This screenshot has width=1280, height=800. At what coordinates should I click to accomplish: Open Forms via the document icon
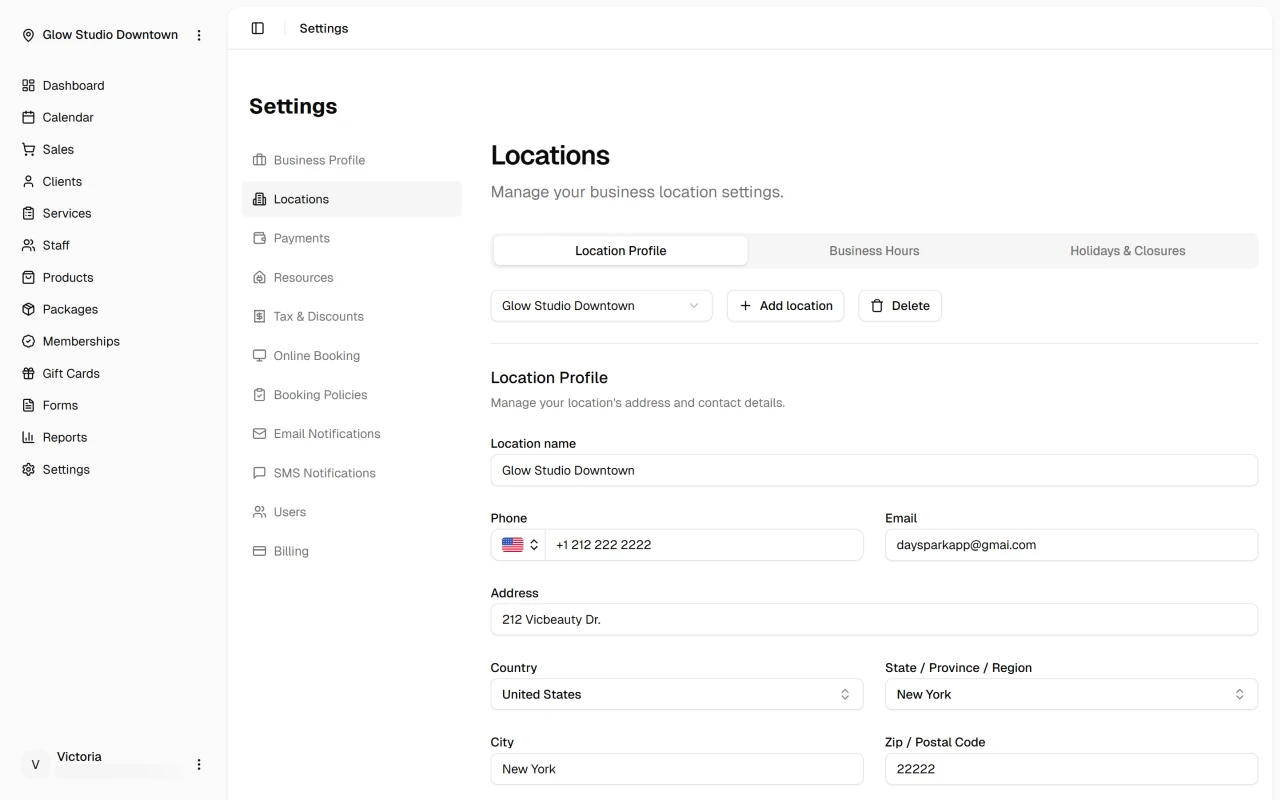[28, 405]
